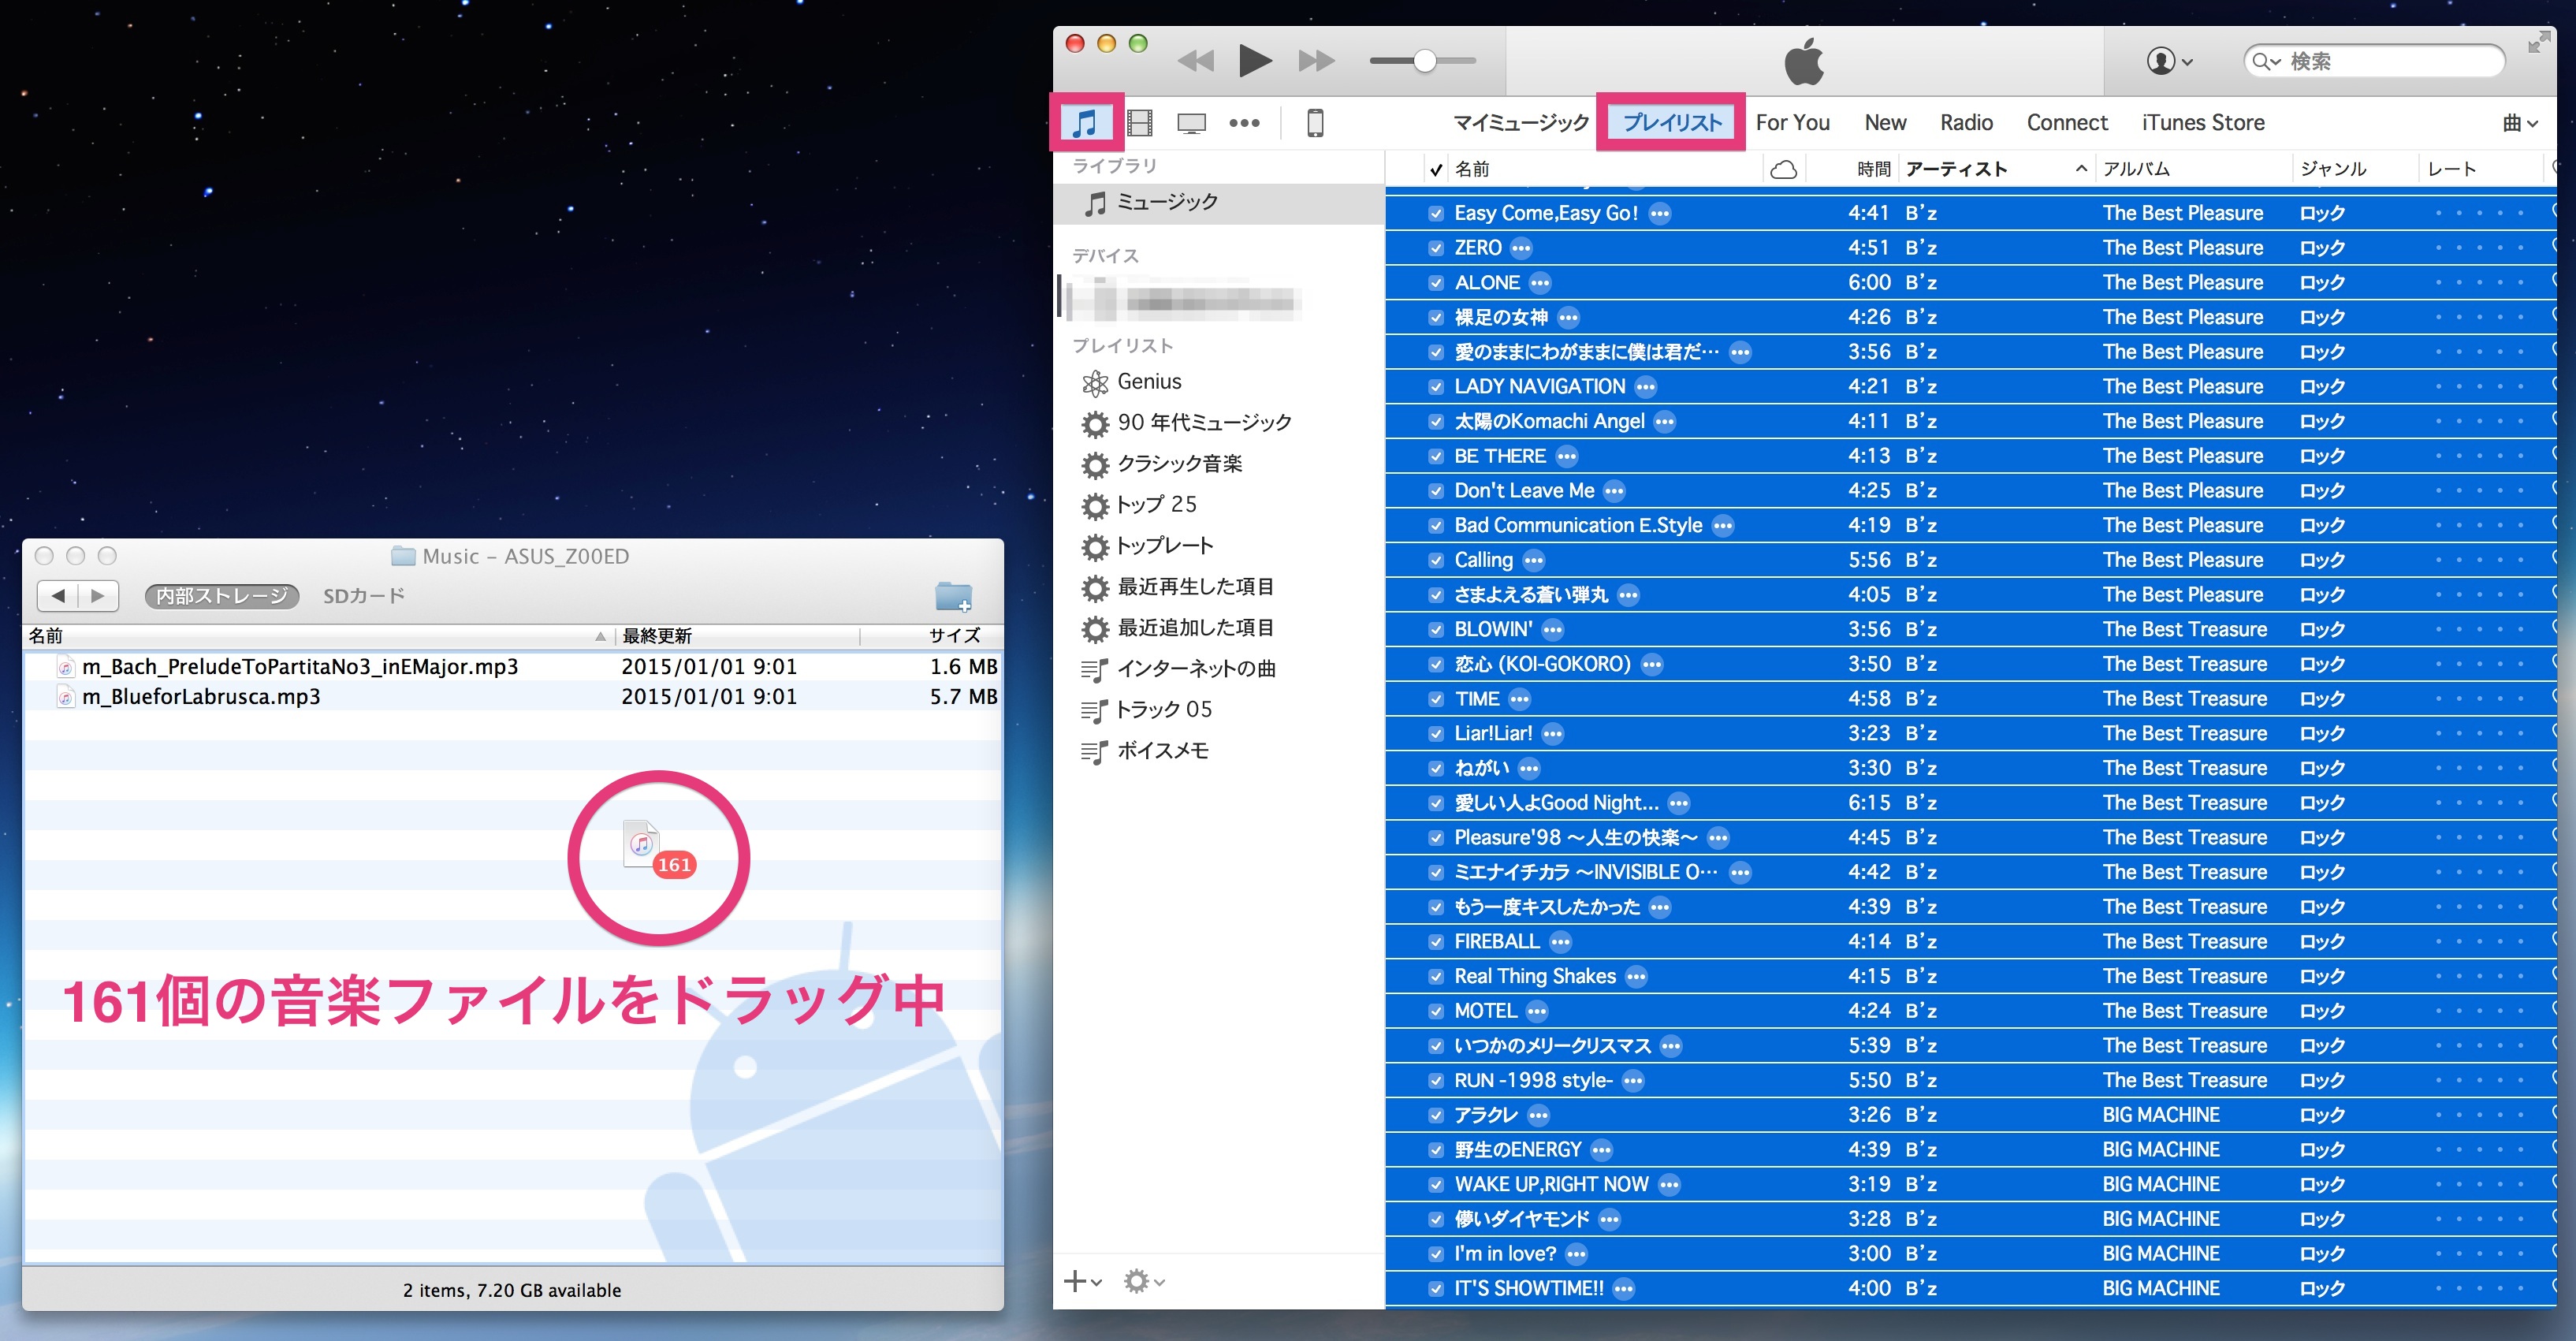
Task: Sort songs by アルバム column header
Action: tap(2192, 169)
